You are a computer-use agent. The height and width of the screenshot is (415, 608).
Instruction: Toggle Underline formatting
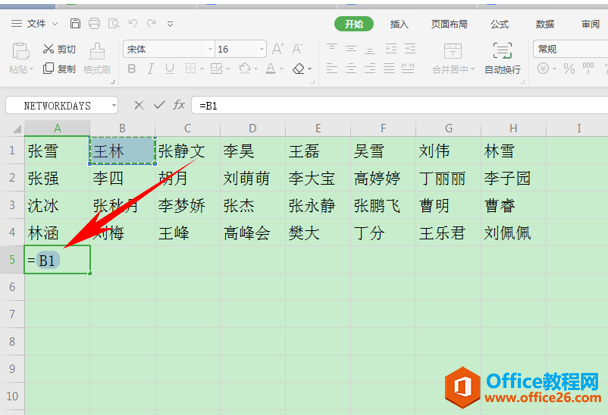(x=169, y=69)
